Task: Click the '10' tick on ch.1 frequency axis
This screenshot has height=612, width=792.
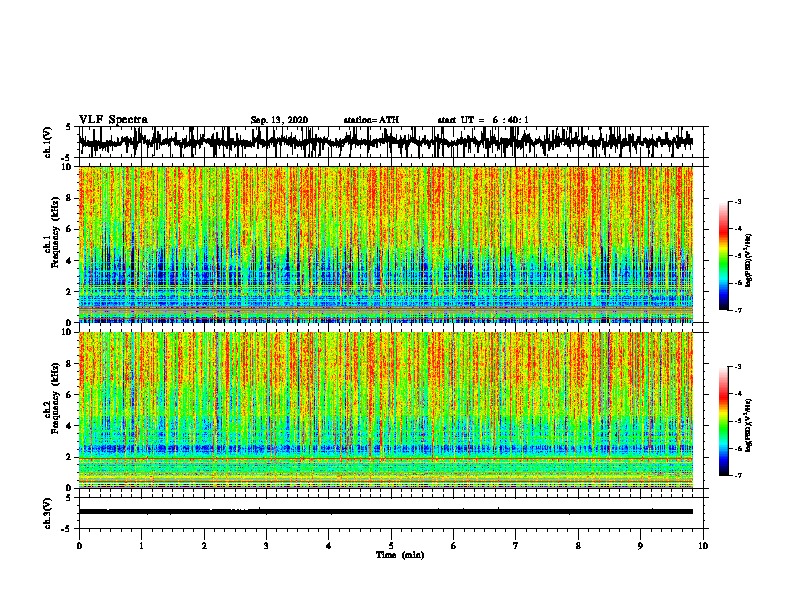Action: coord(68,167)
